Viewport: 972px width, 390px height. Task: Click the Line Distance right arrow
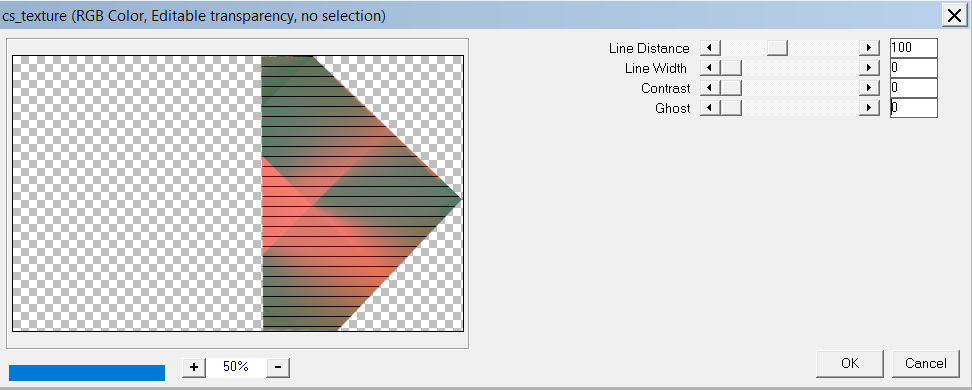(x=869, y=48)
